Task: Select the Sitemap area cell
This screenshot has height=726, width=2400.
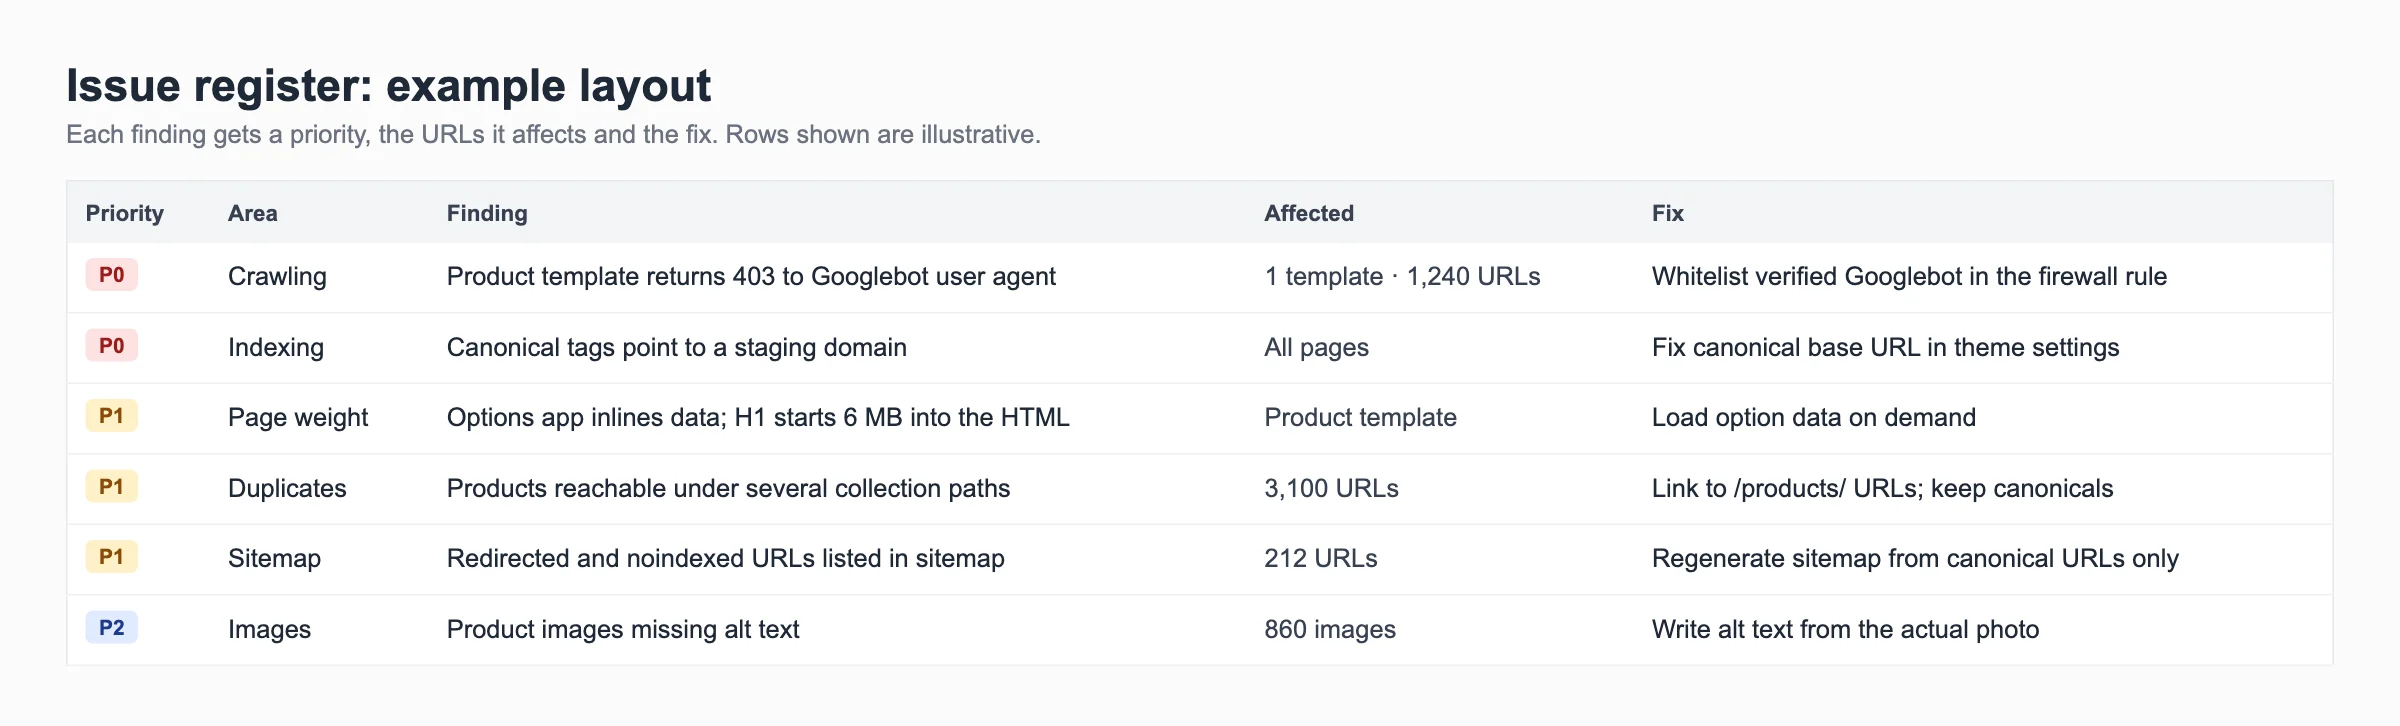Action: 274,558
